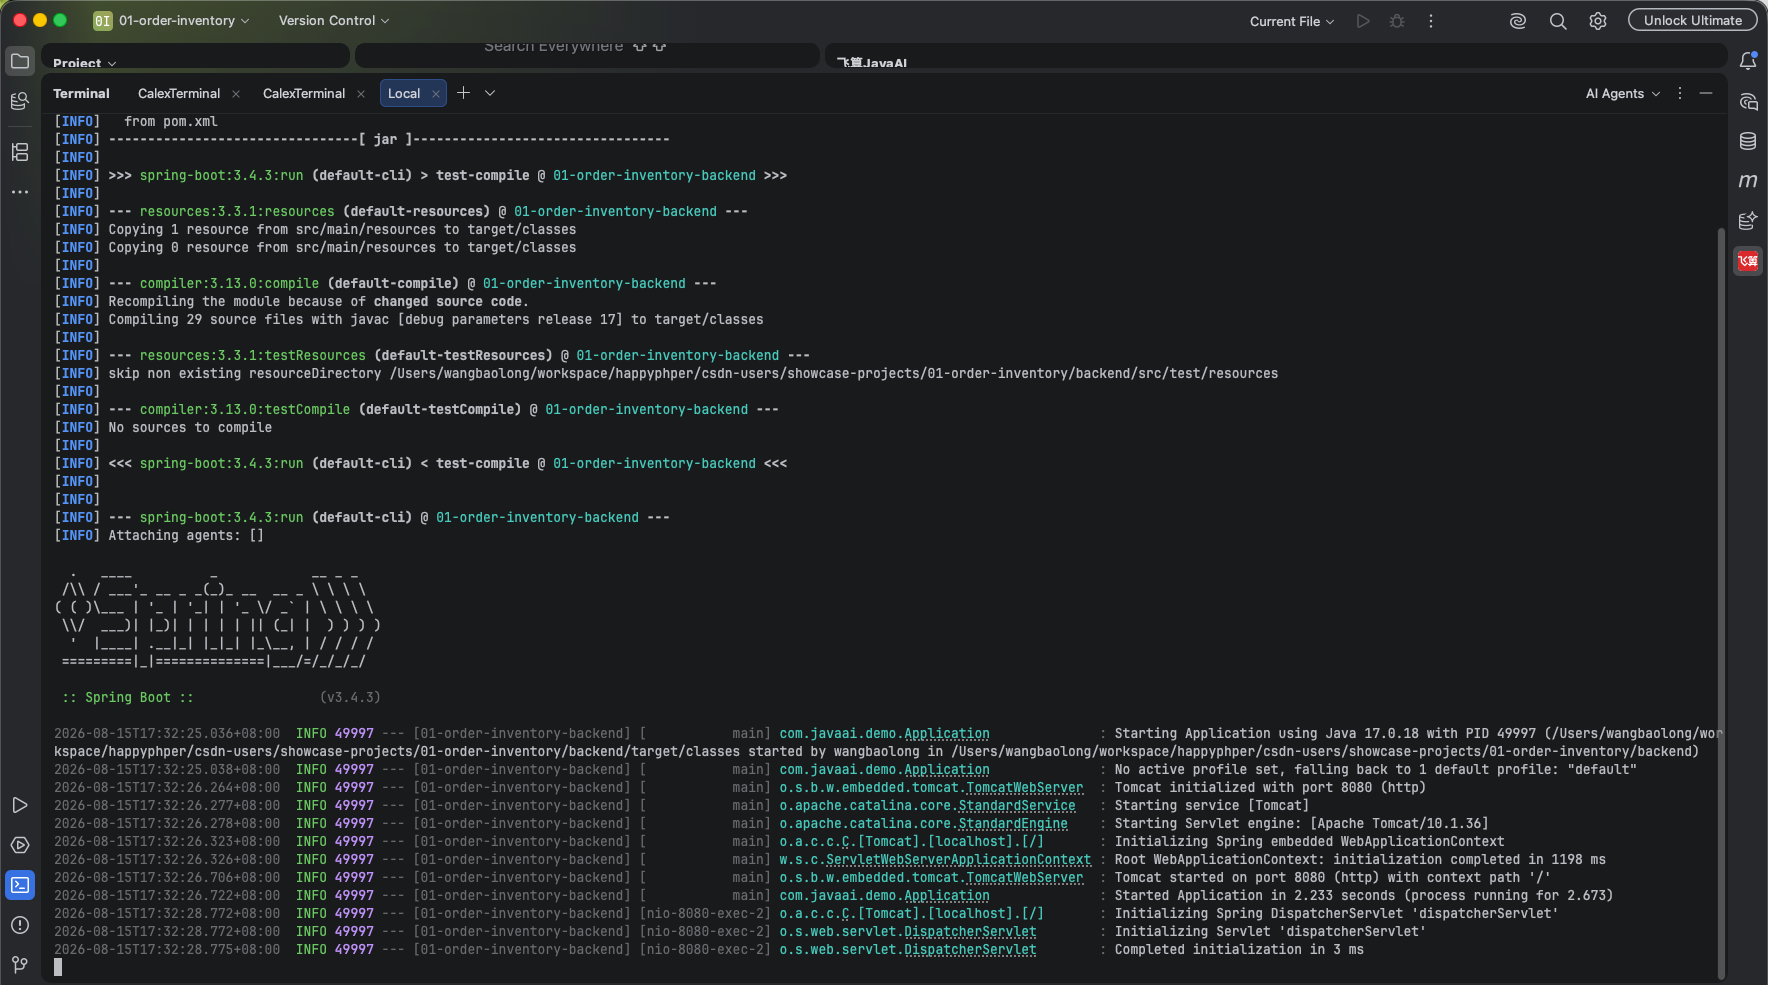Click the ':: Spring Boot ::' banner text
Image resolution: width=1768 pixels, height=985 pixels.
click(x=128, y=698)
